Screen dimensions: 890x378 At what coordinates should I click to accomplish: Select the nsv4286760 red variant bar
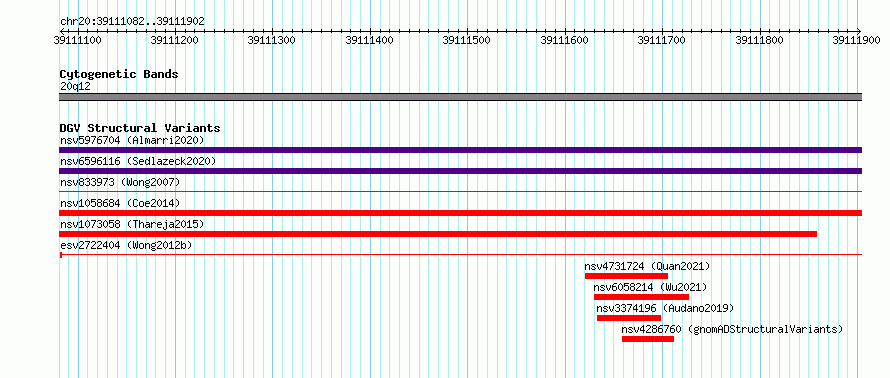pos(648,339)
